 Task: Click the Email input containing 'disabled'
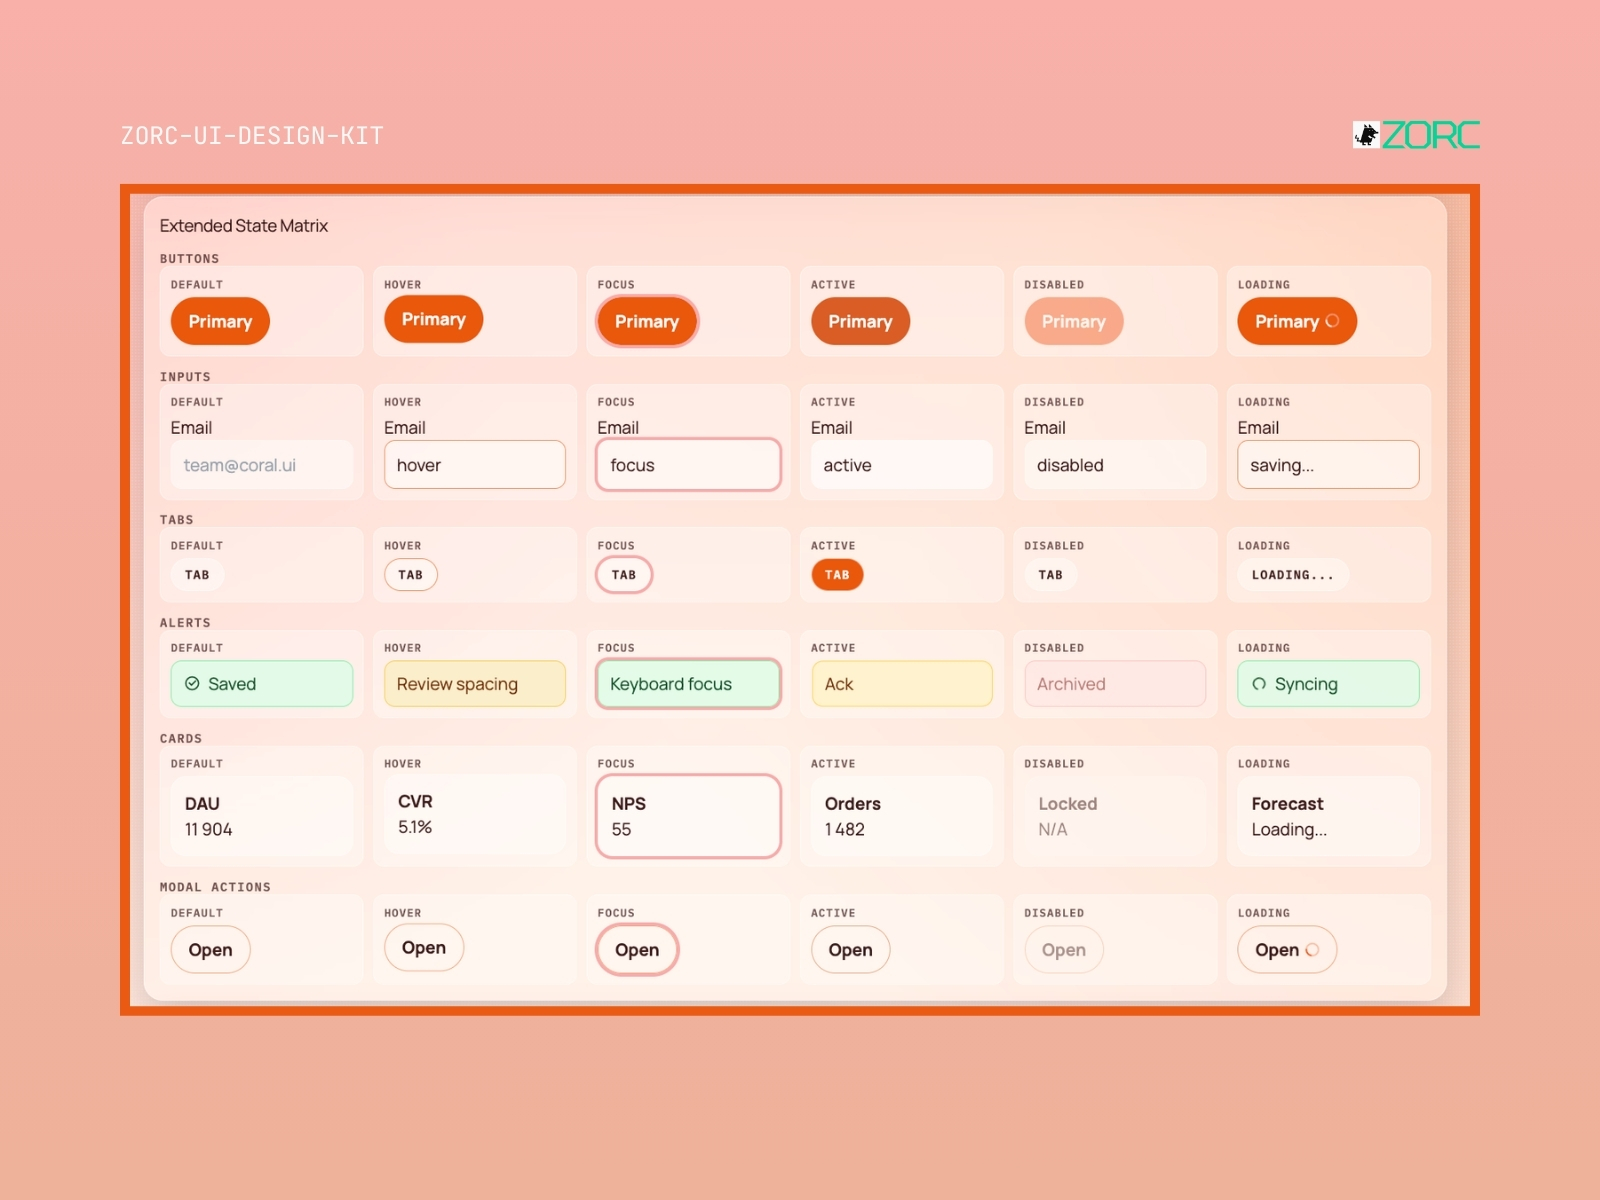[x=1115, y=465]
